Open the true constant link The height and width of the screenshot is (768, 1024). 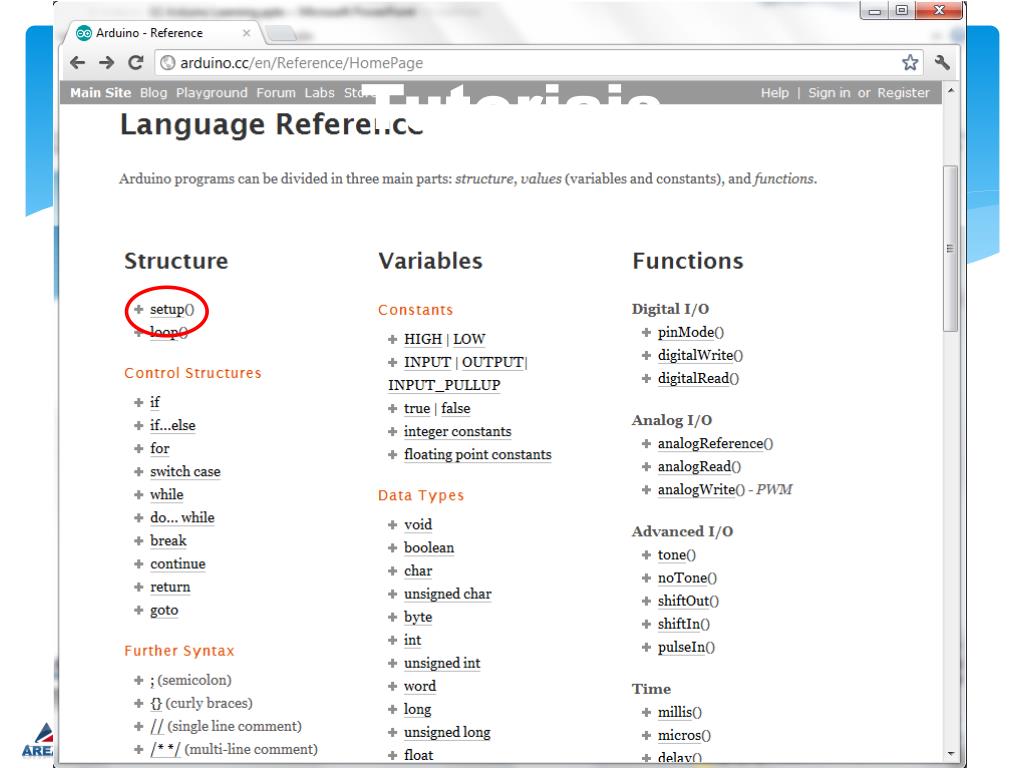click(x=417, y=409)
